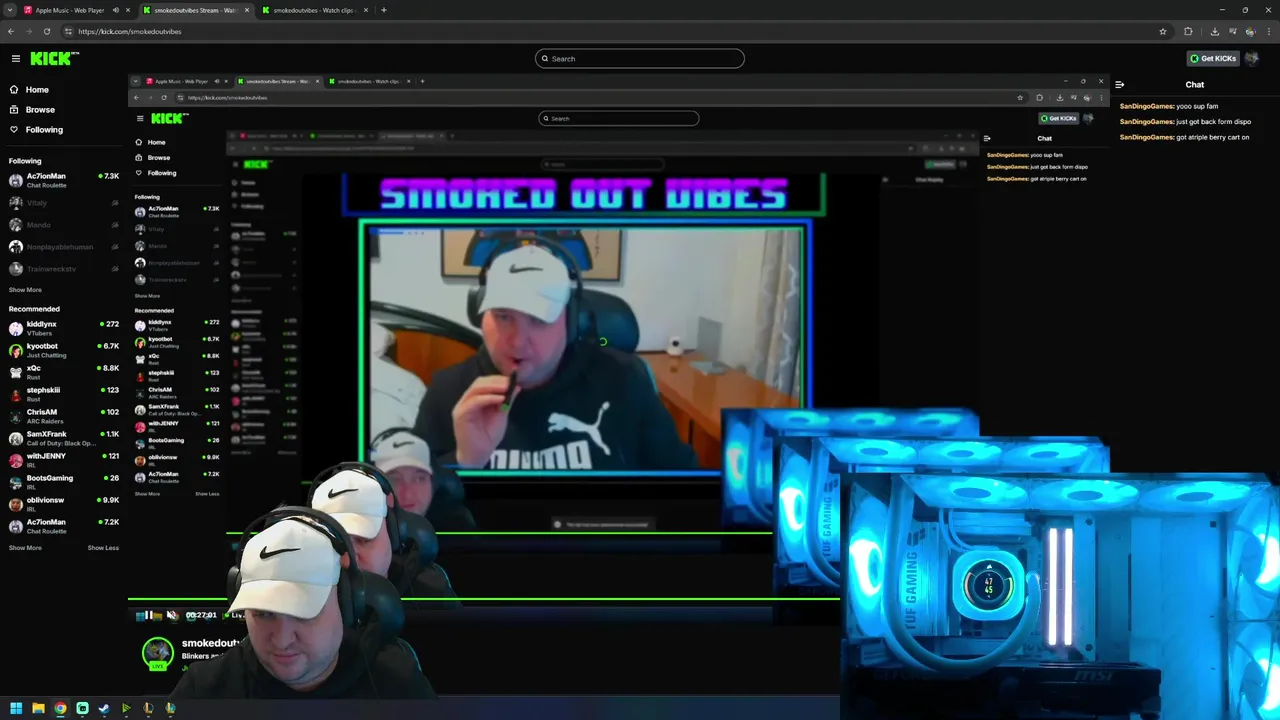Open the user profile avatar at top right
This screenshot has width=1280, height=720.
tap(1251, 58)
